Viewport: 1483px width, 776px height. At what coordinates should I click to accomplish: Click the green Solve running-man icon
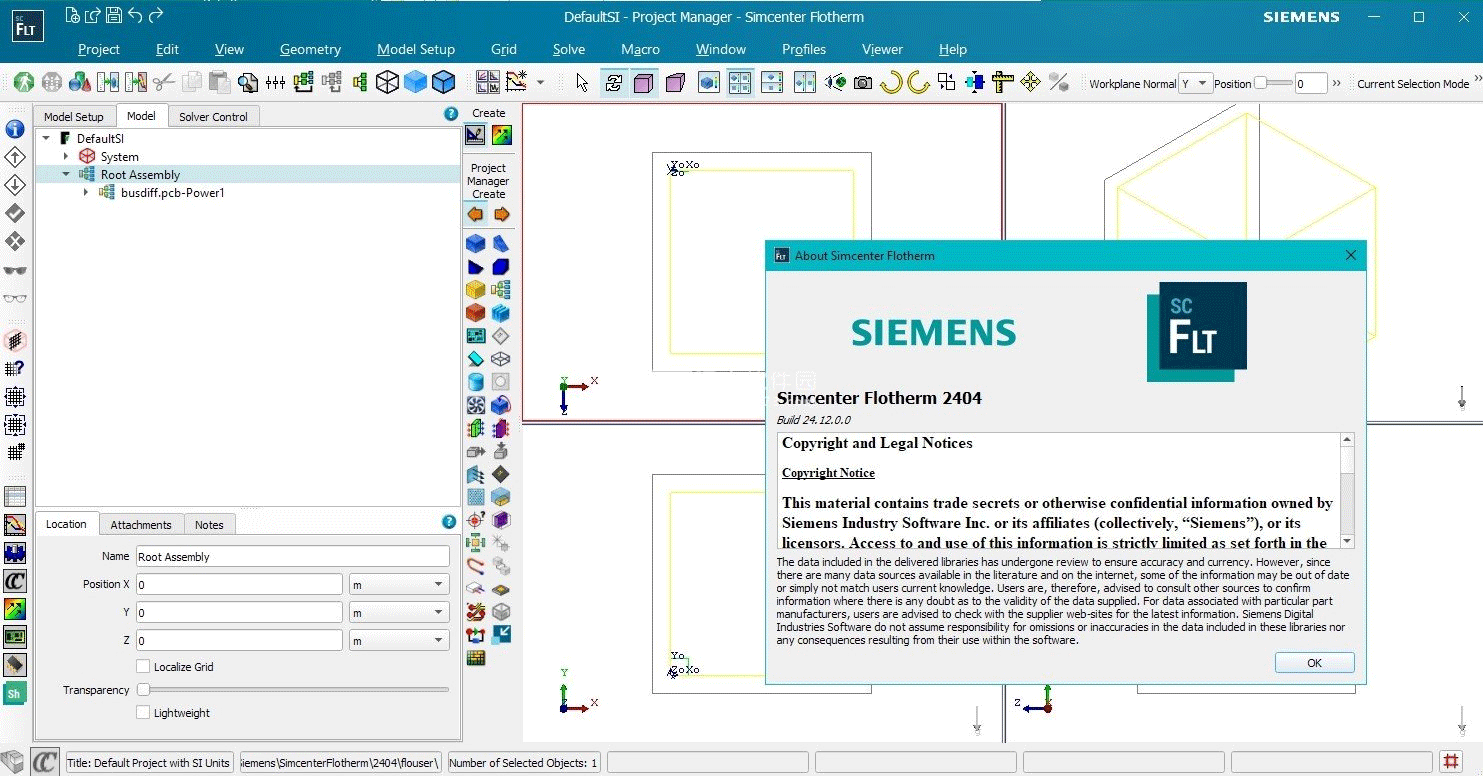pos(23,83)
